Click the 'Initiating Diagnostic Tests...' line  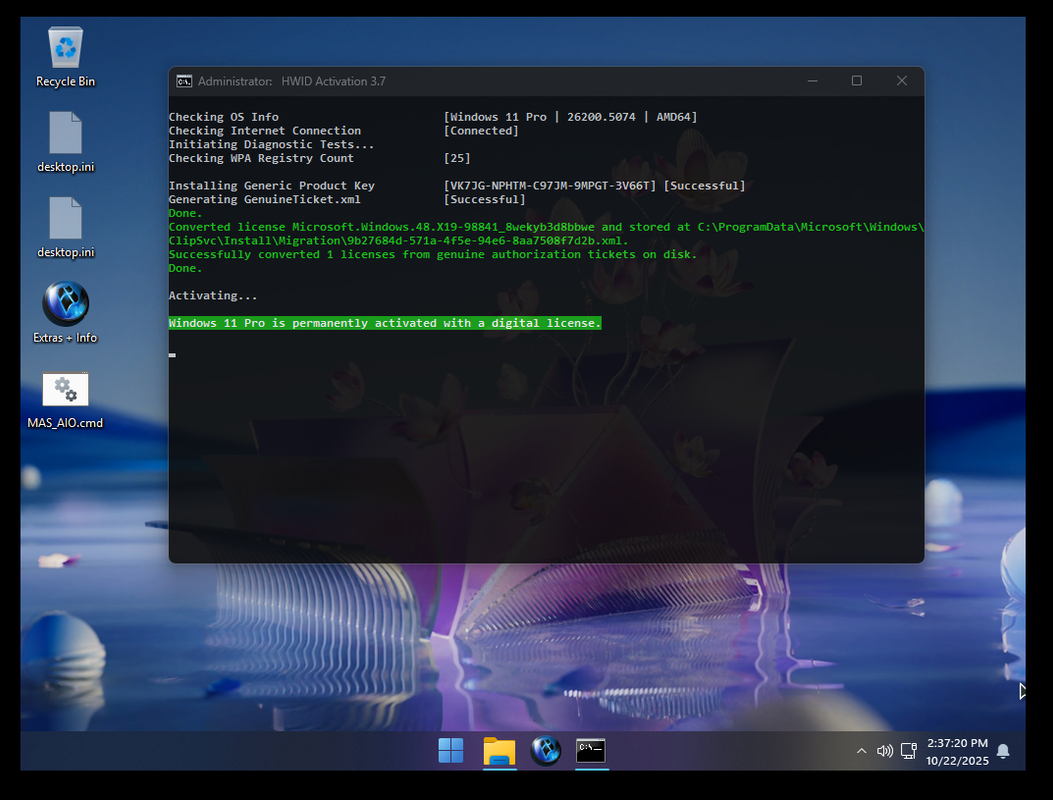point(271,144)
